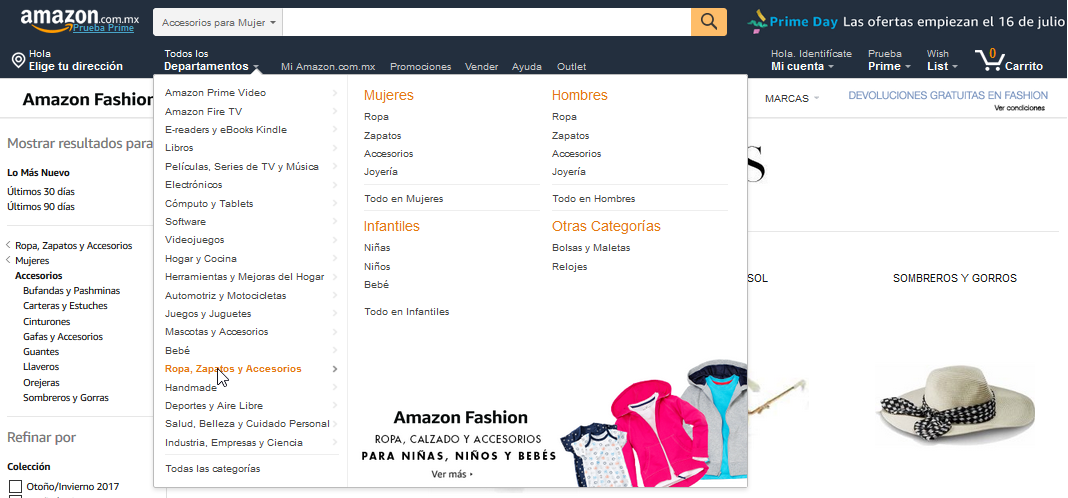Open Todo en Mujeres link
The width and height of the screenshot is (1068, 498).
(403, 199)
